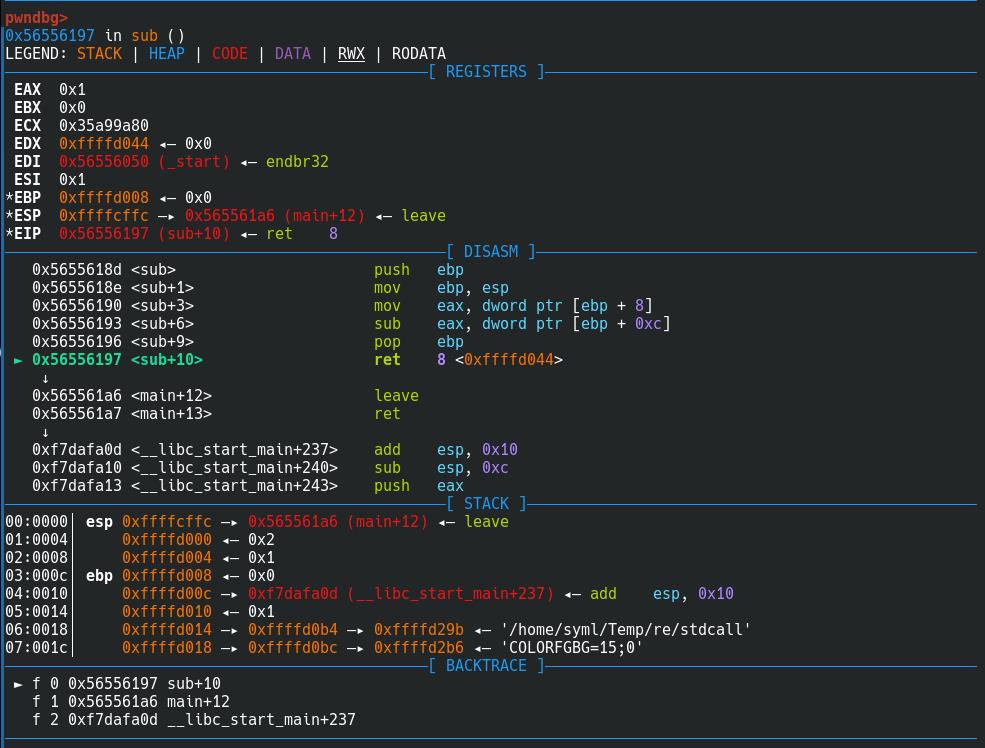Select the REGISTERS section header
985x748 pixels.
486,72
